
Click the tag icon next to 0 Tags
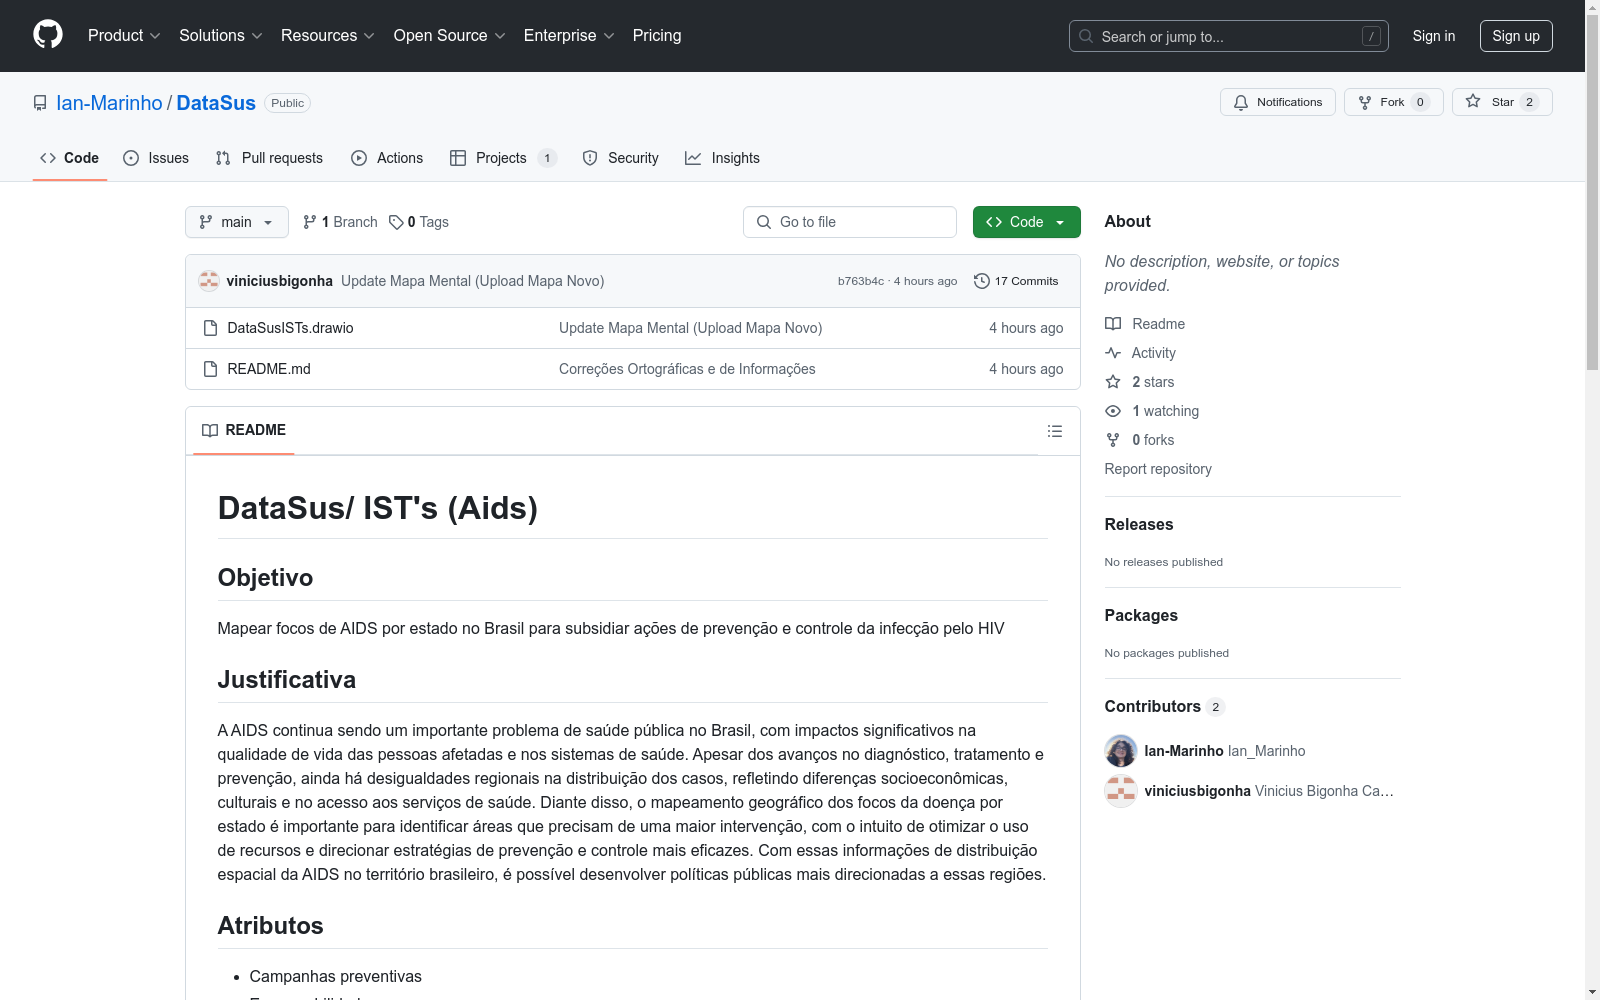[396, 222]
